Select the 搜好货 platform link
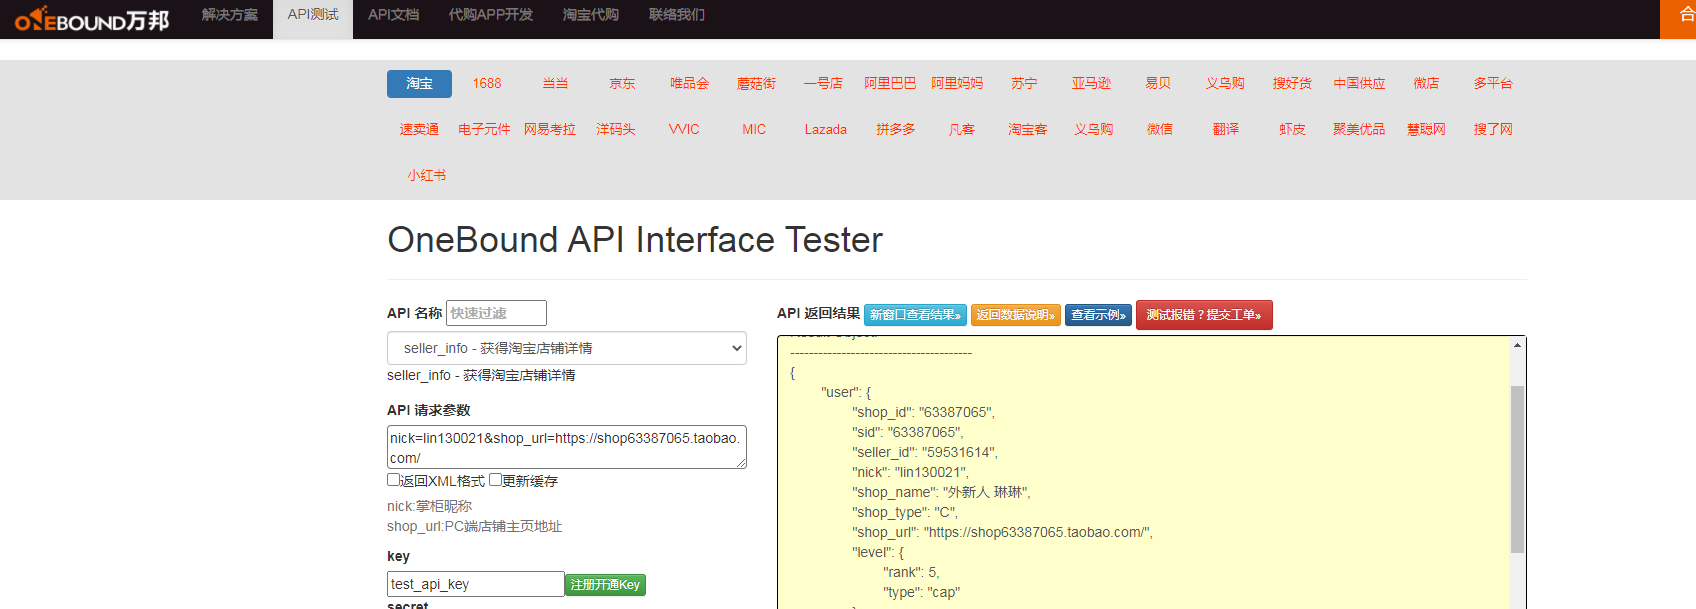This screenshot has height=609, width=1696. point(1292,84)
